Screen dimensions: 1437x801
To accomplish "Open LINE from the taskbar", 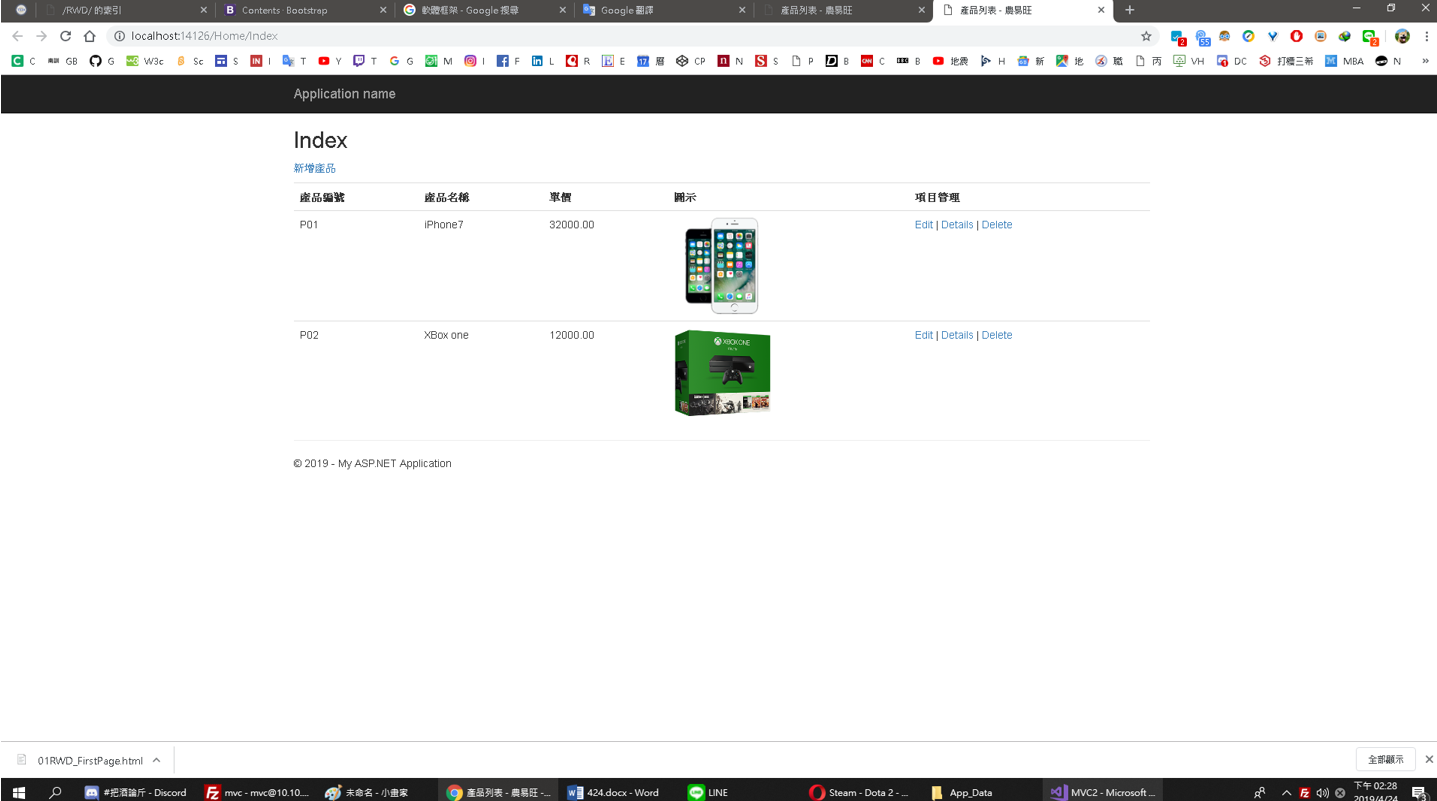I will [739, 792].
